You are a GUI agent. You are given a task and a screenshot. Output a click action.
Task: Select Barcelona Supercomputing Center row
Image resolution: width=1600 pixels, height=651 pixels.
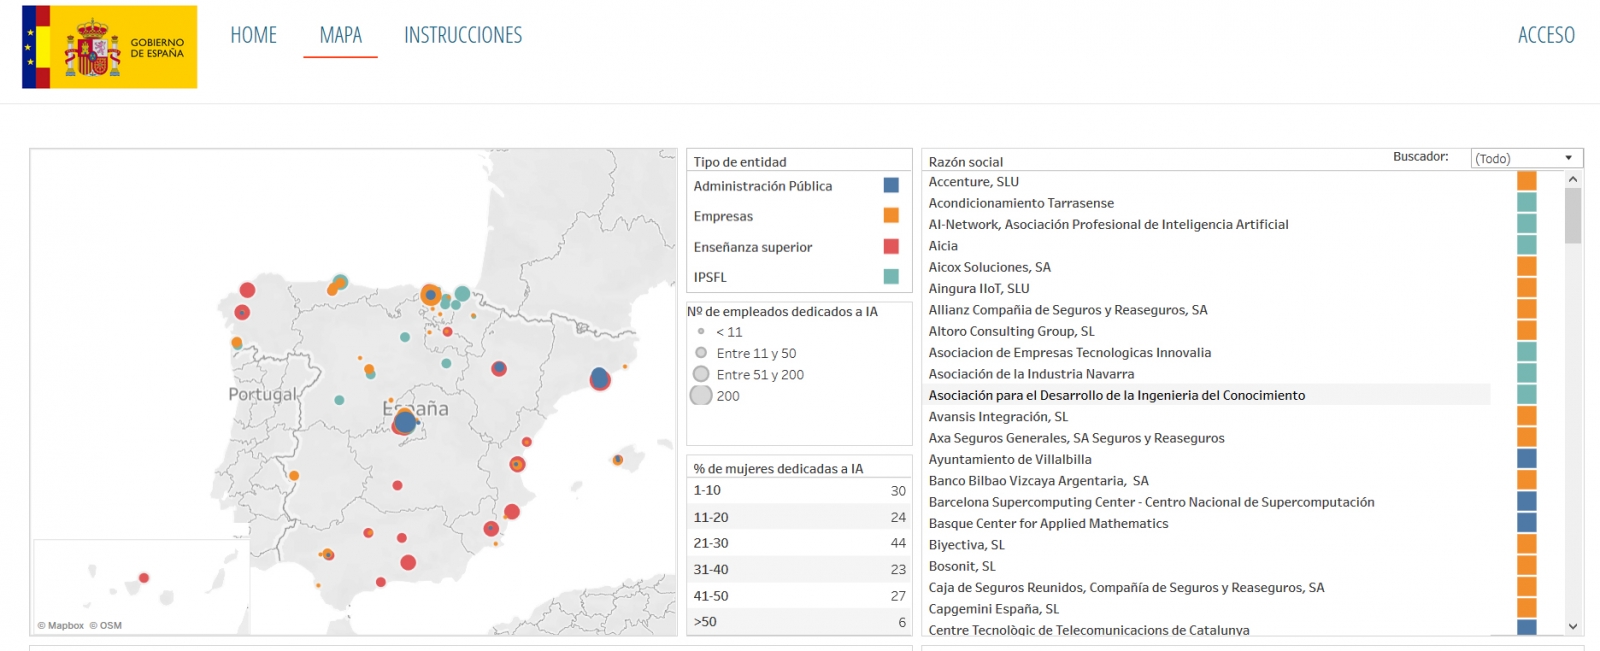[x=1151, y=502]
